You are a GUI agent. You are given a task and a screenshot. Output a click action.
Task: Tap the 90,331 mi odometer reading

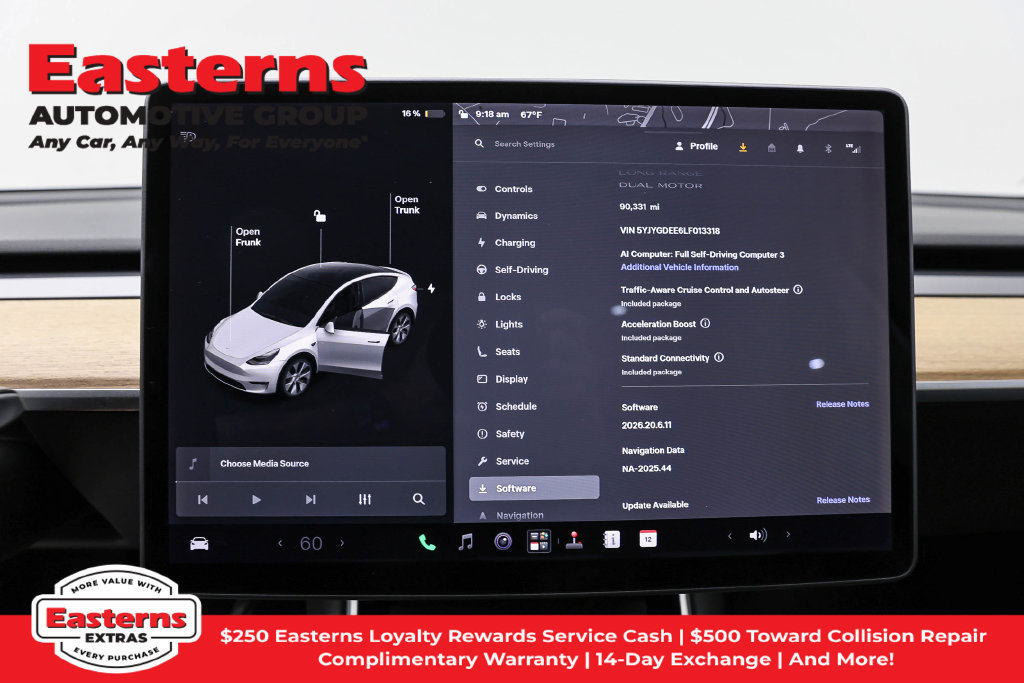pos(639,206)
